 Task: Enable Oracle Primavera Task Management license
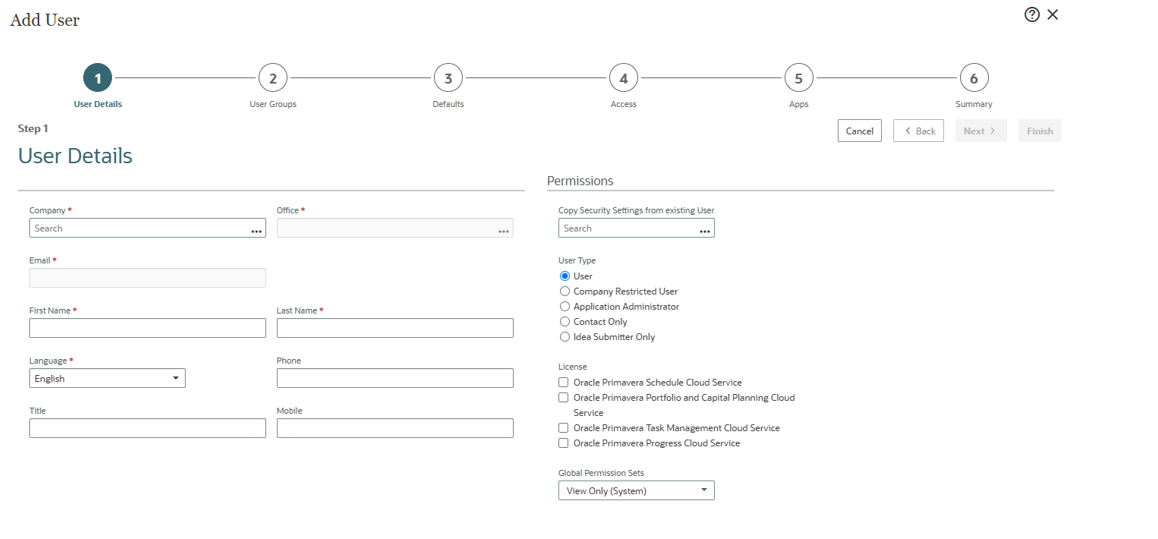coord(563,428)
